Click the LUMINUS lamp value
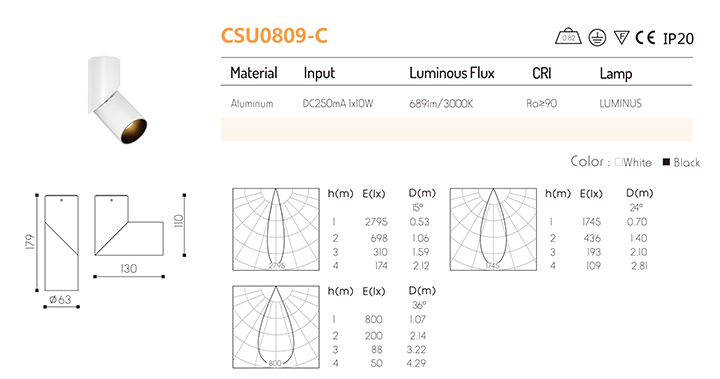 coord(620,103)
